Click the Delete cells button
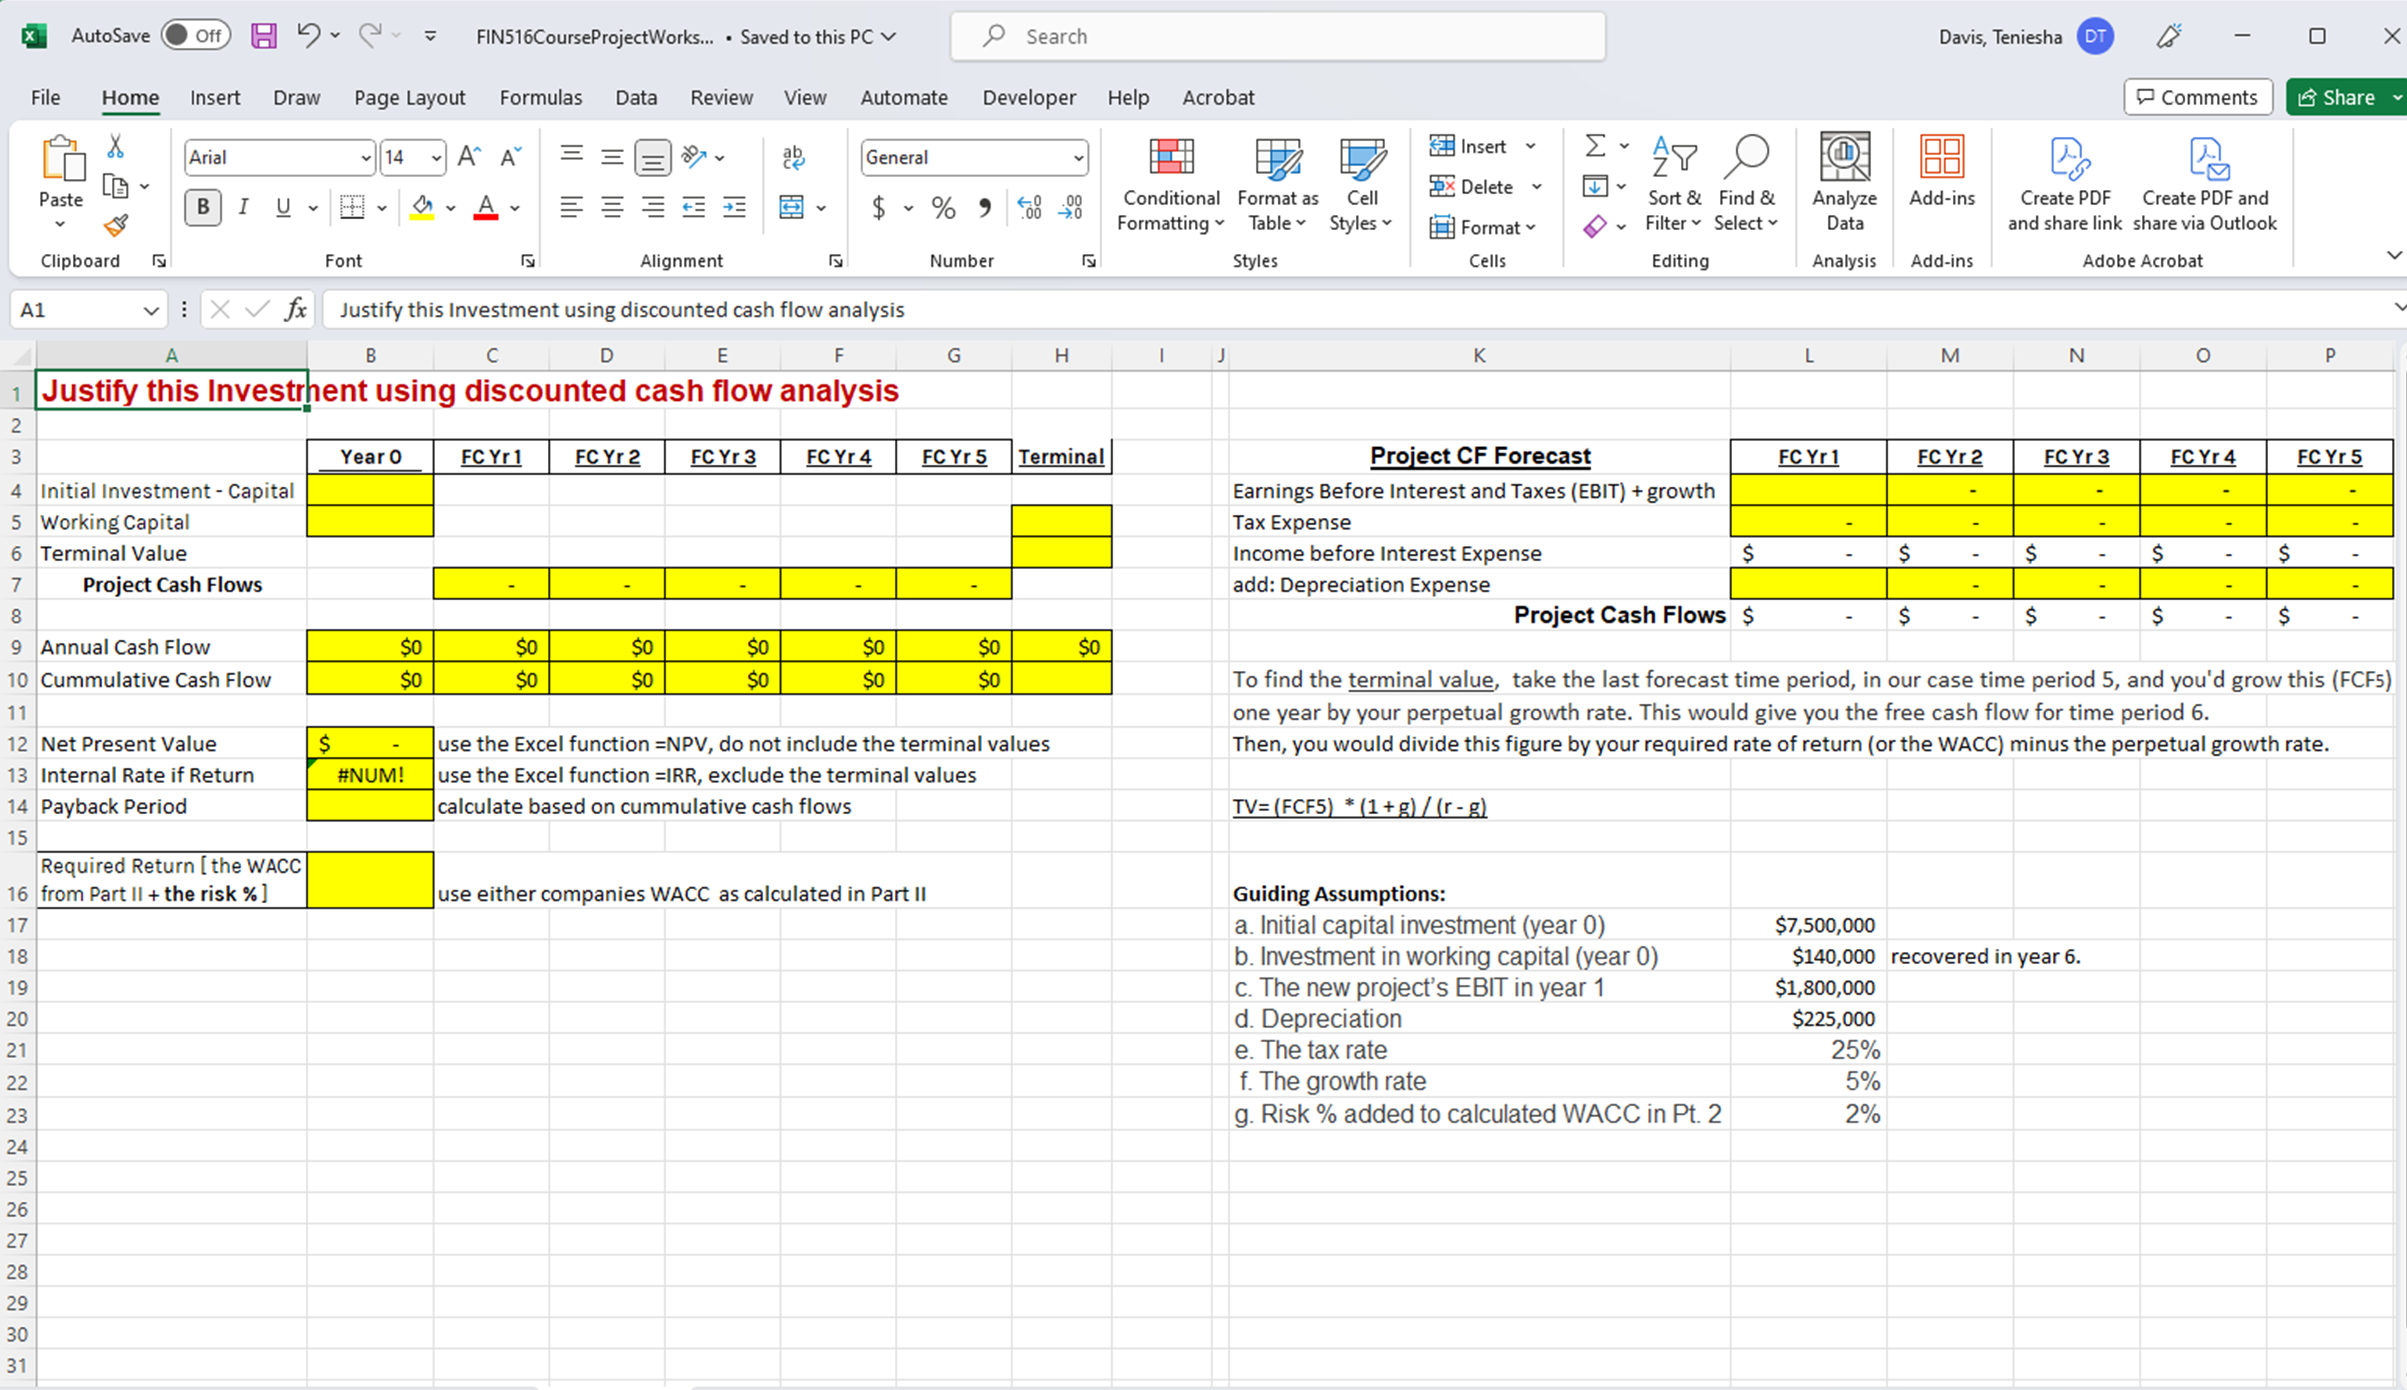 pos(1473,186)
